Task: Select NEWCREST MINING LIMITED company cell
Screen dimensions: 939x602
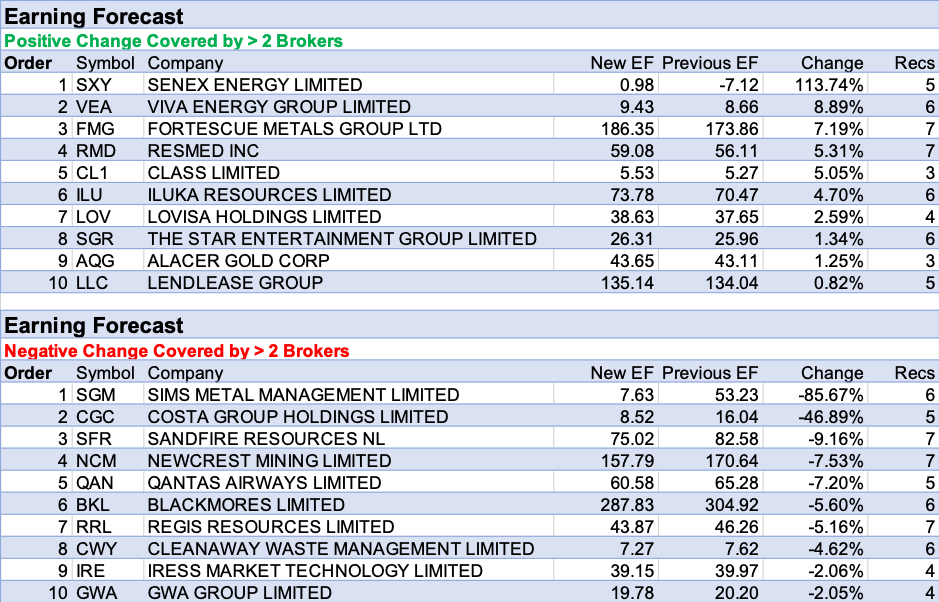Action: click(269, 461)
